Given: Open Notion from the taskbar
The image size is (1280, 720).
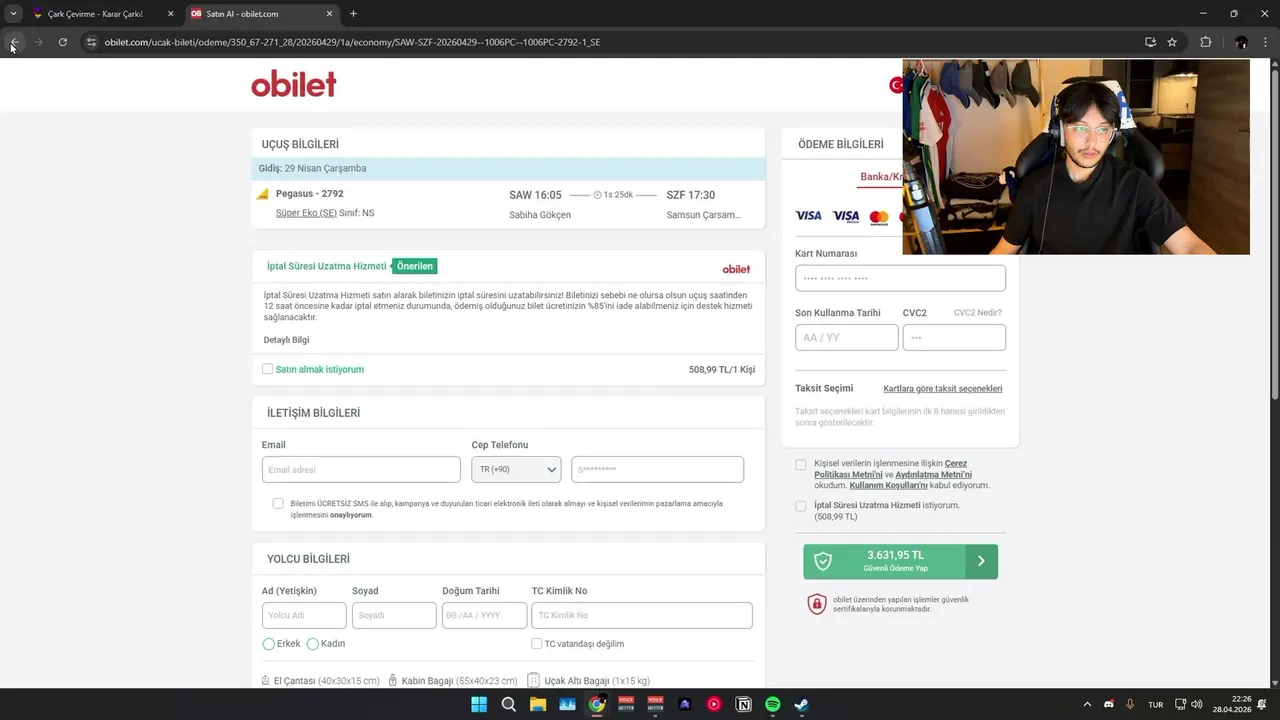Looking at the screenshot, I should pos(744,704).
